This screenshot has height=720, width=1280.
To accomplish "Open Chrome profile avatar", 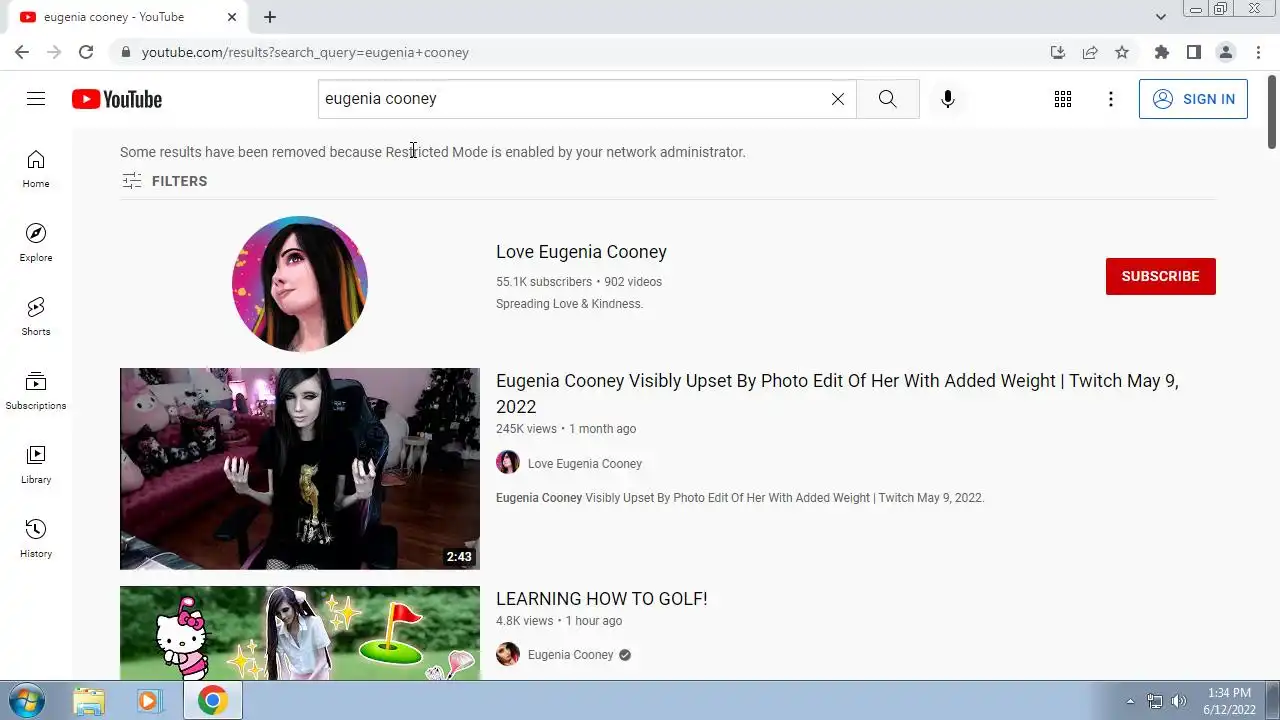I will point(1226,52).
